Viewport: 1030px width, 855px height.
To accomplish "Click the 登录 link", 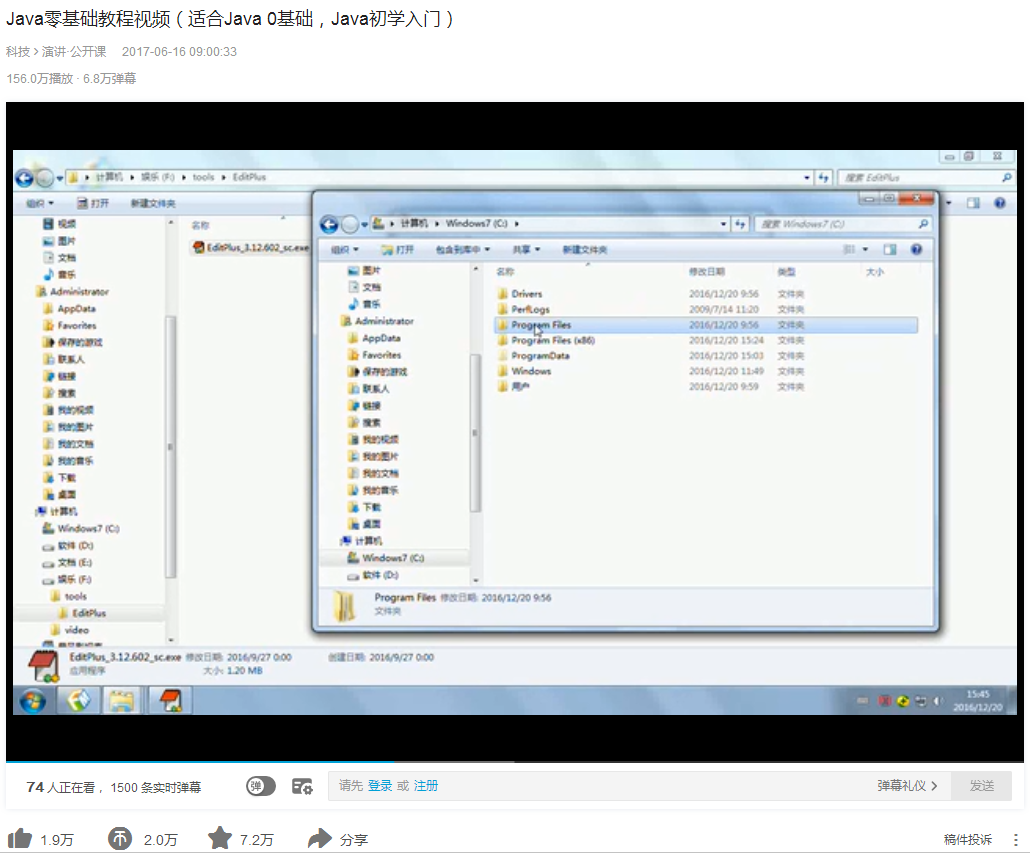I will [x=380, y=785].
